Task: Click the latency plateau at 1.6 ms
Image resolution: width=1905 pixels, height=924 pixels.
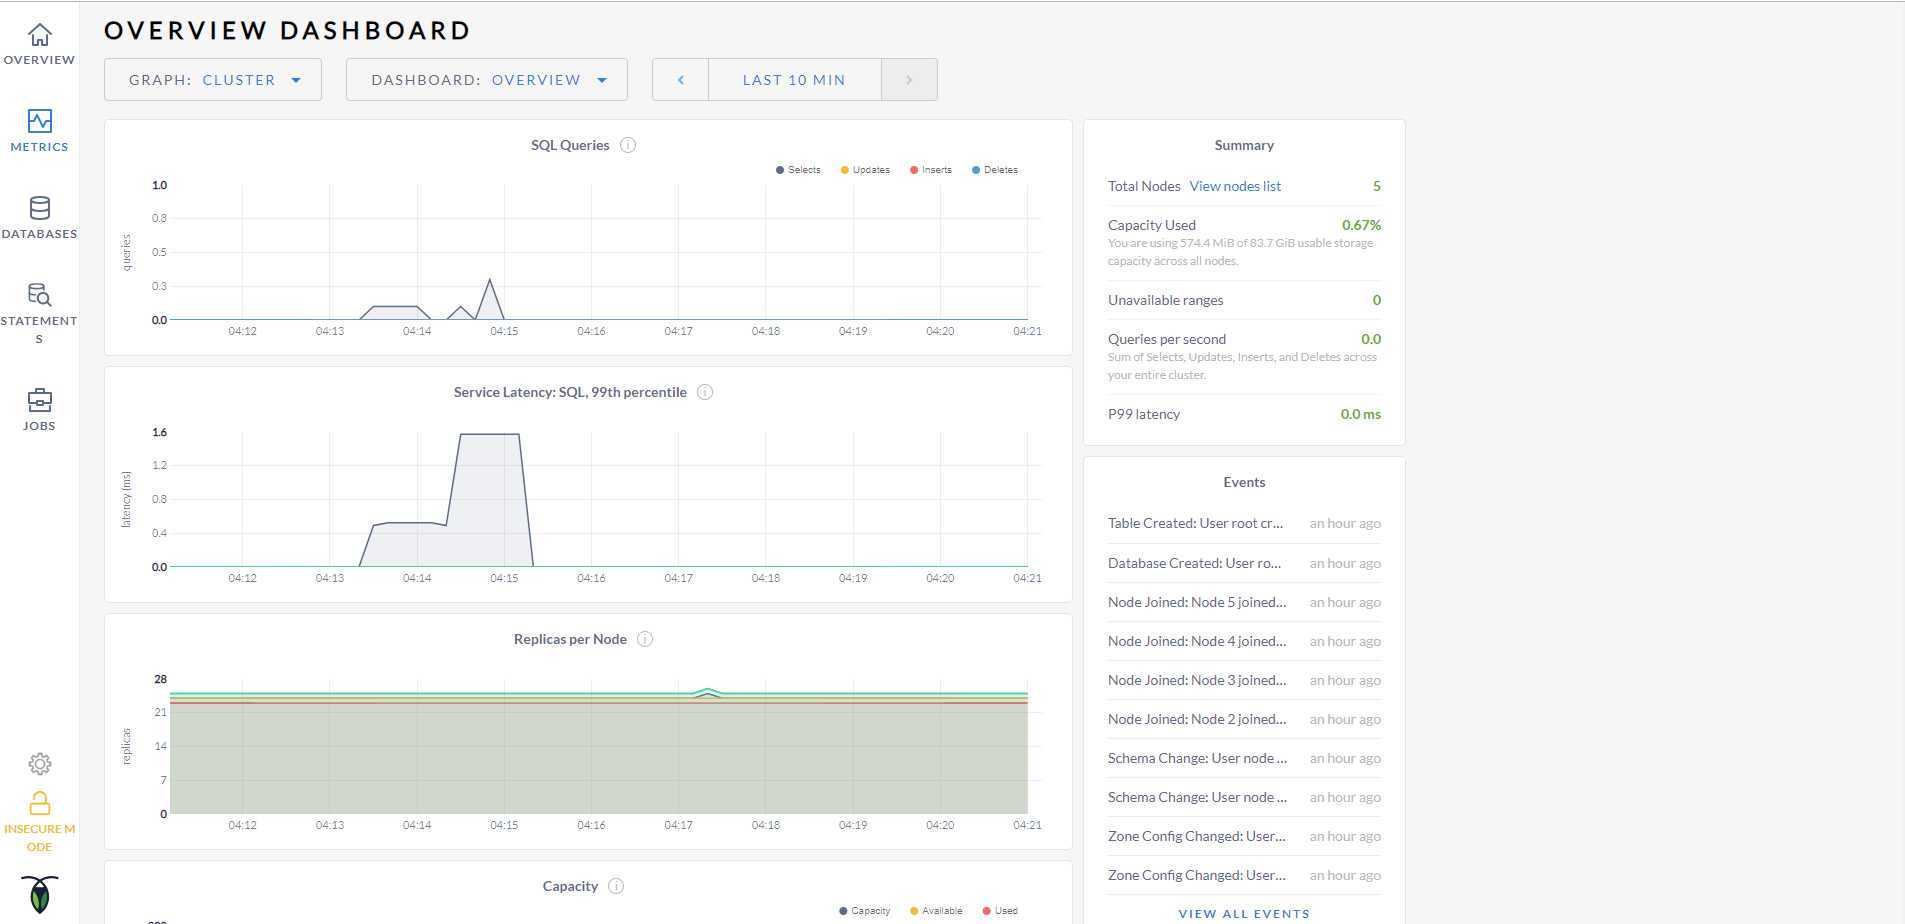Action: pyautogui.click(x=489, y=434)
